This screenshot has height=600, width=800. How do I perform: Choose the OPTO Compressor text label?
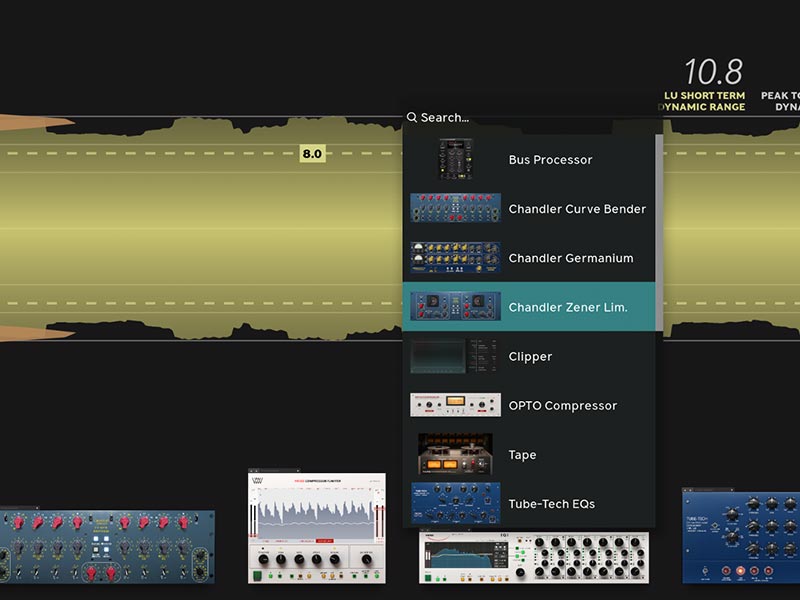[562, 406]
